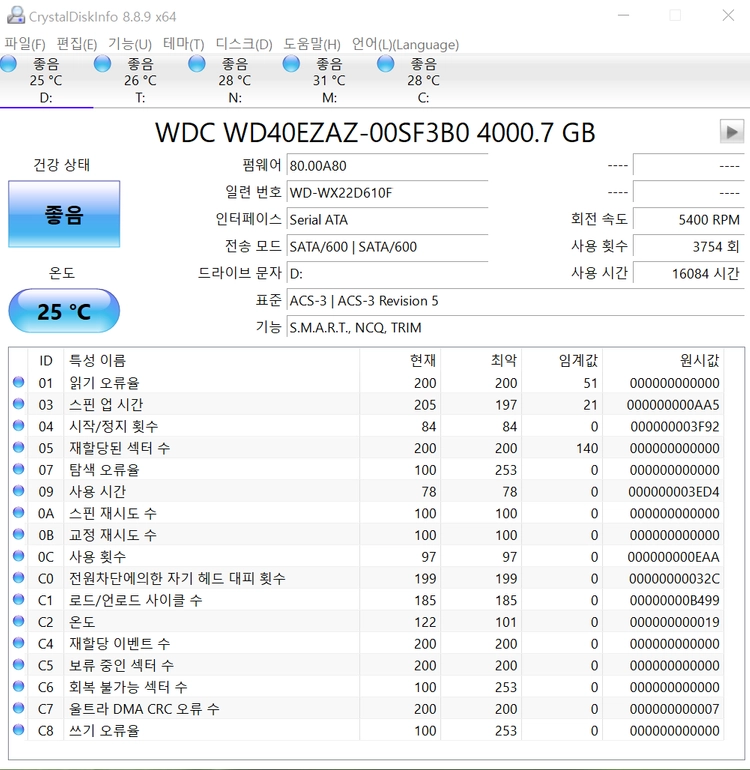Click the power on hours 16084 시간

(x=689, y=274)
